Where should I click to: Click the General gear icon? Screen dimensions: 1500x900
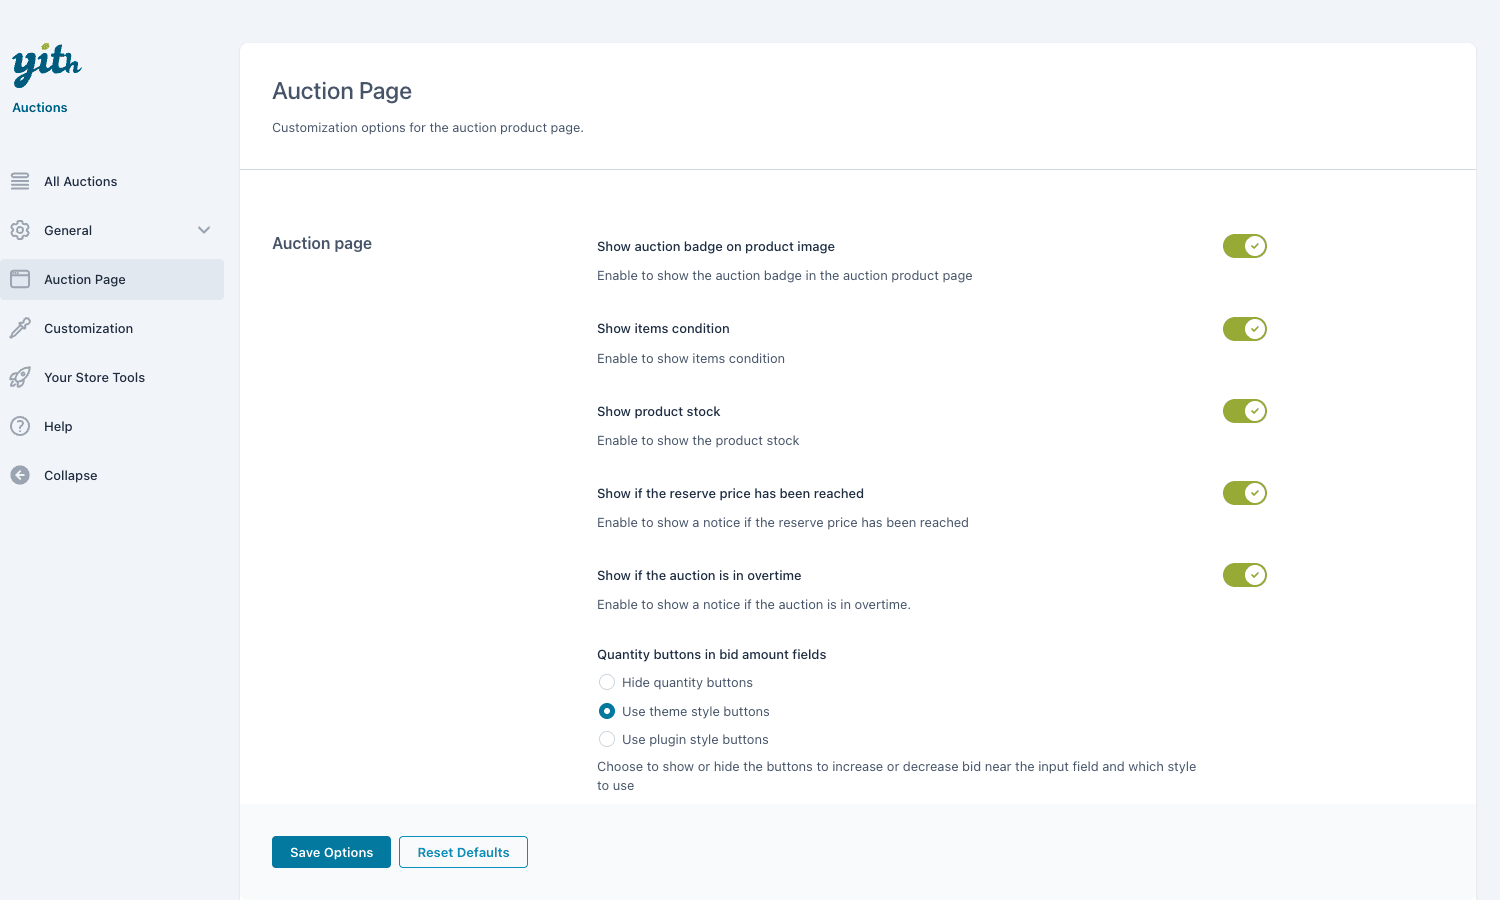20,230
